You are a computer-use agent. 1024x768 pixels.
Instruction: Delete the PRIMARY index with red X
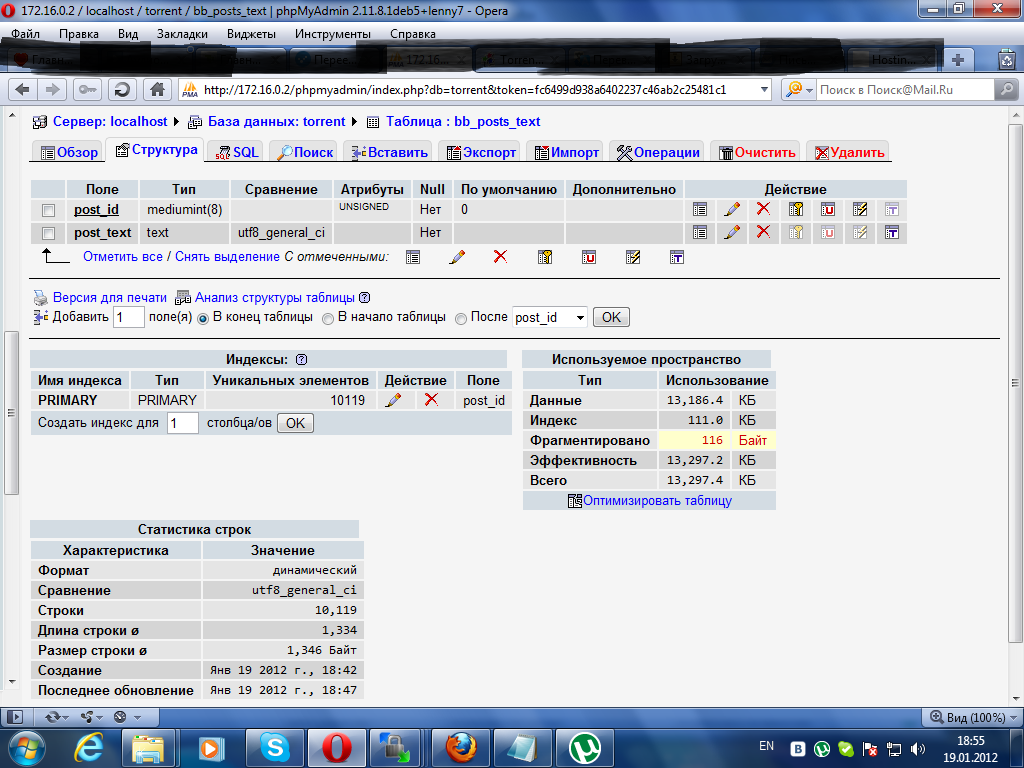point(431,400)
